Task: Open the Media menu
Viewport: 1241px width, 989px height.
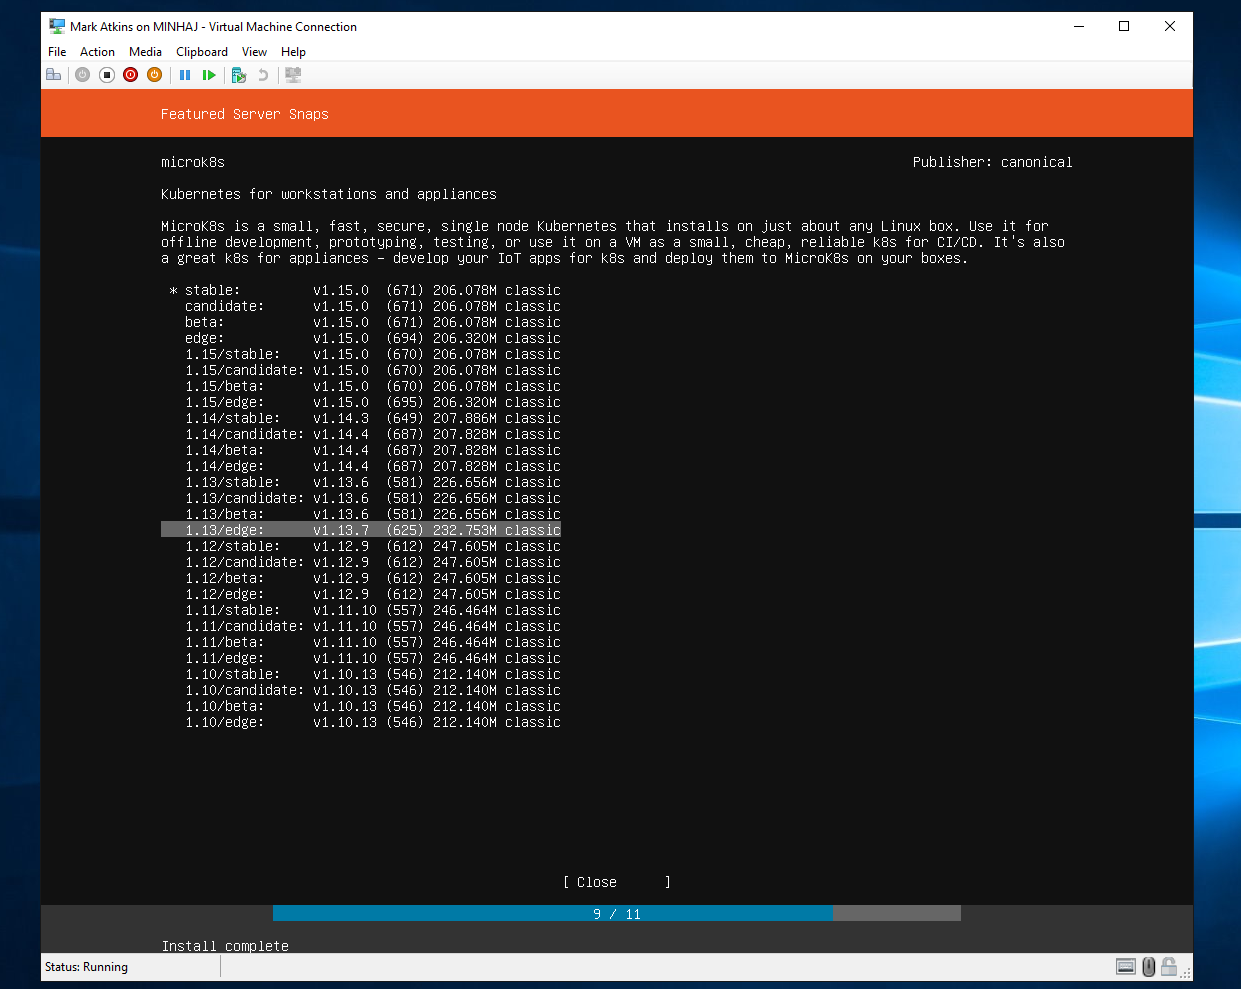Action: pos(145,52)
